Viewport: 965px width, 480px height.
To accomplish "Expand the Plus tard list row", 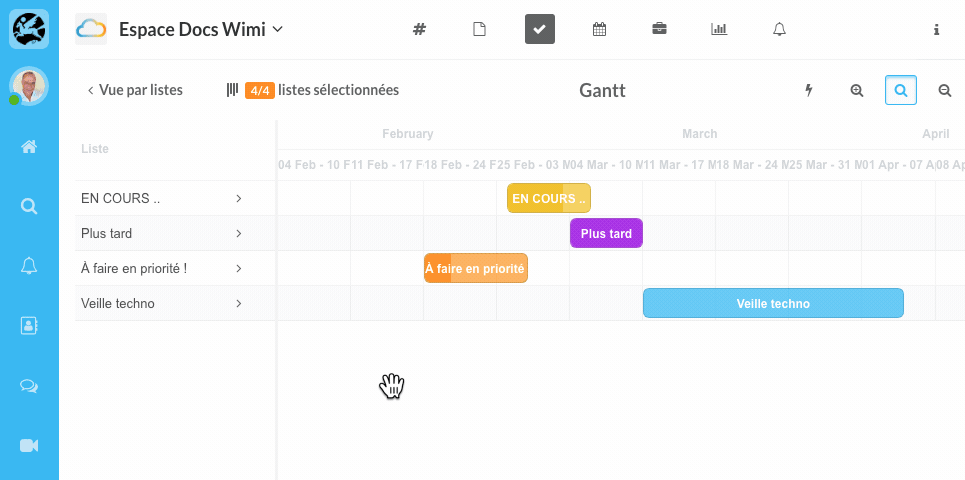I will pos(238,233).
